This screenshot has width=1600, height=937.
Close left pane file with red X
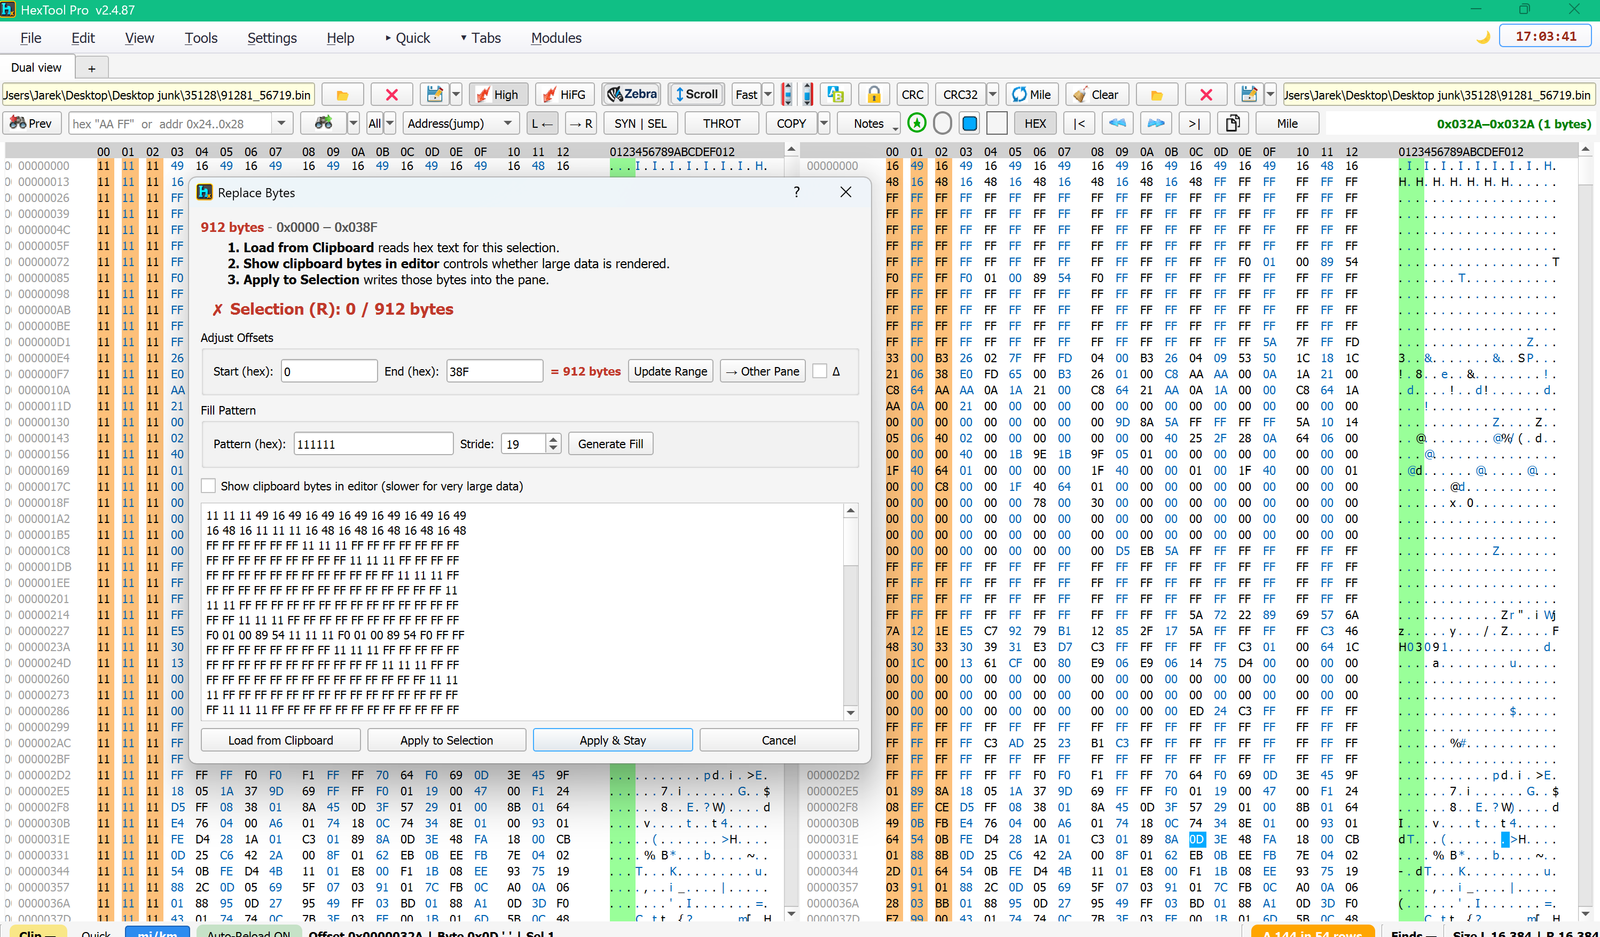pos(392,95)
